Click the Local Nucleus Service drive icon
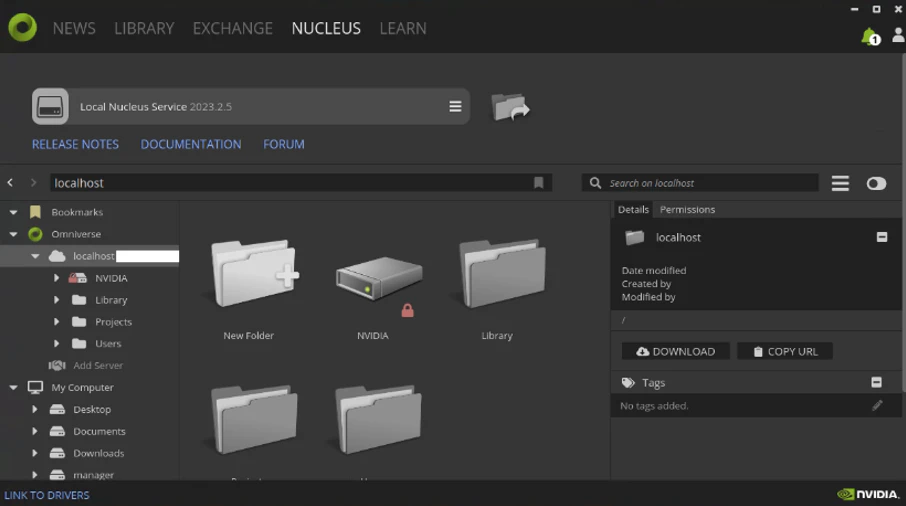Viewport: 906px width, 506px height. tap(50, 106)
